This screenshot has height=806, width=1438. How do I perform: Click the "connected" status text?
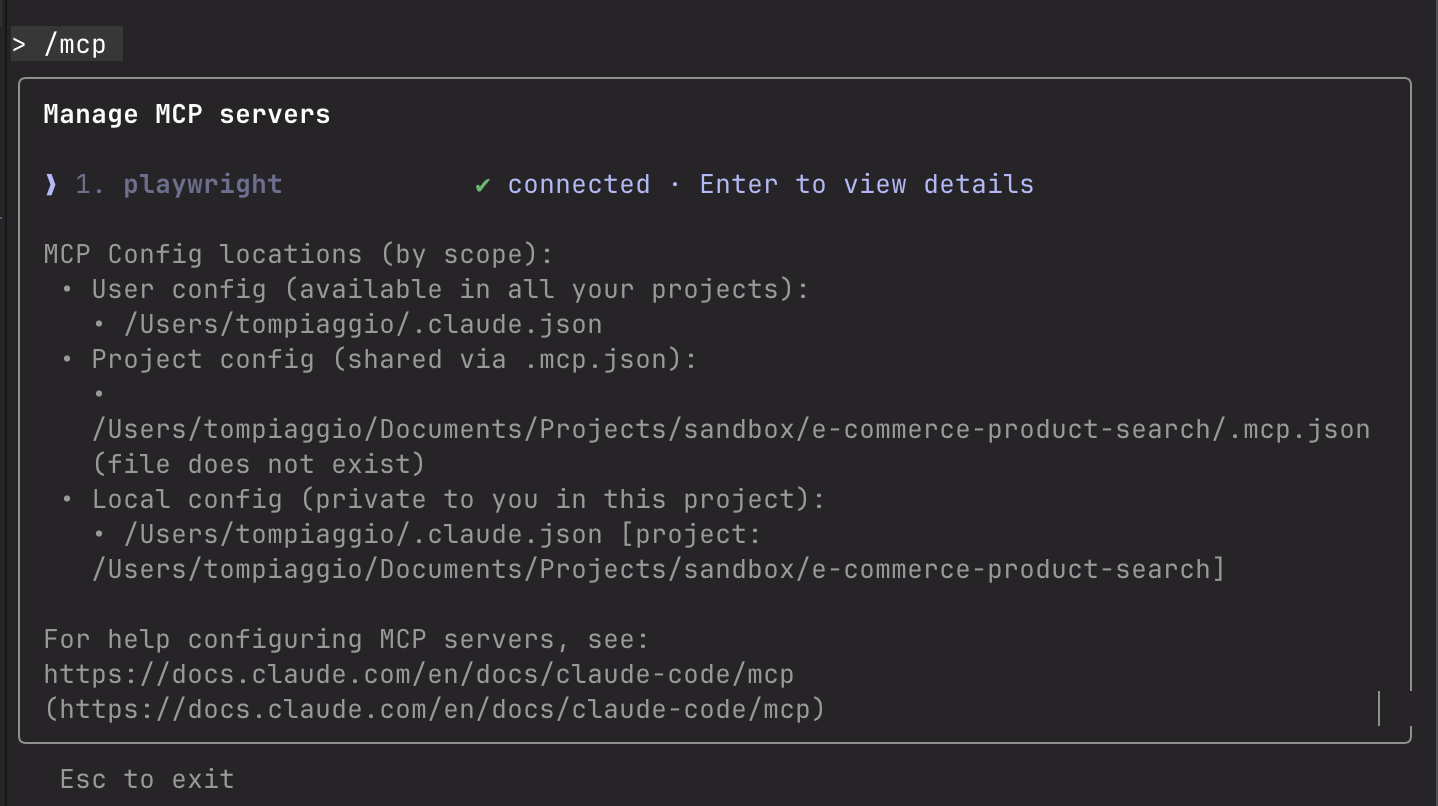(578, 185)
